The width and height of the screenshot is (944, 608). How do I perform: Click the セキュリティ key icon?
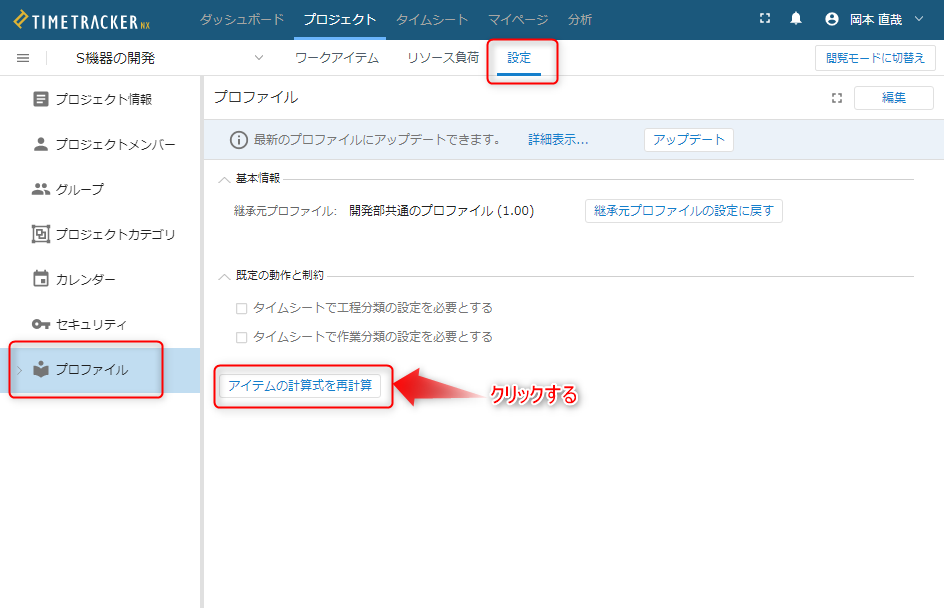[40, 324]
